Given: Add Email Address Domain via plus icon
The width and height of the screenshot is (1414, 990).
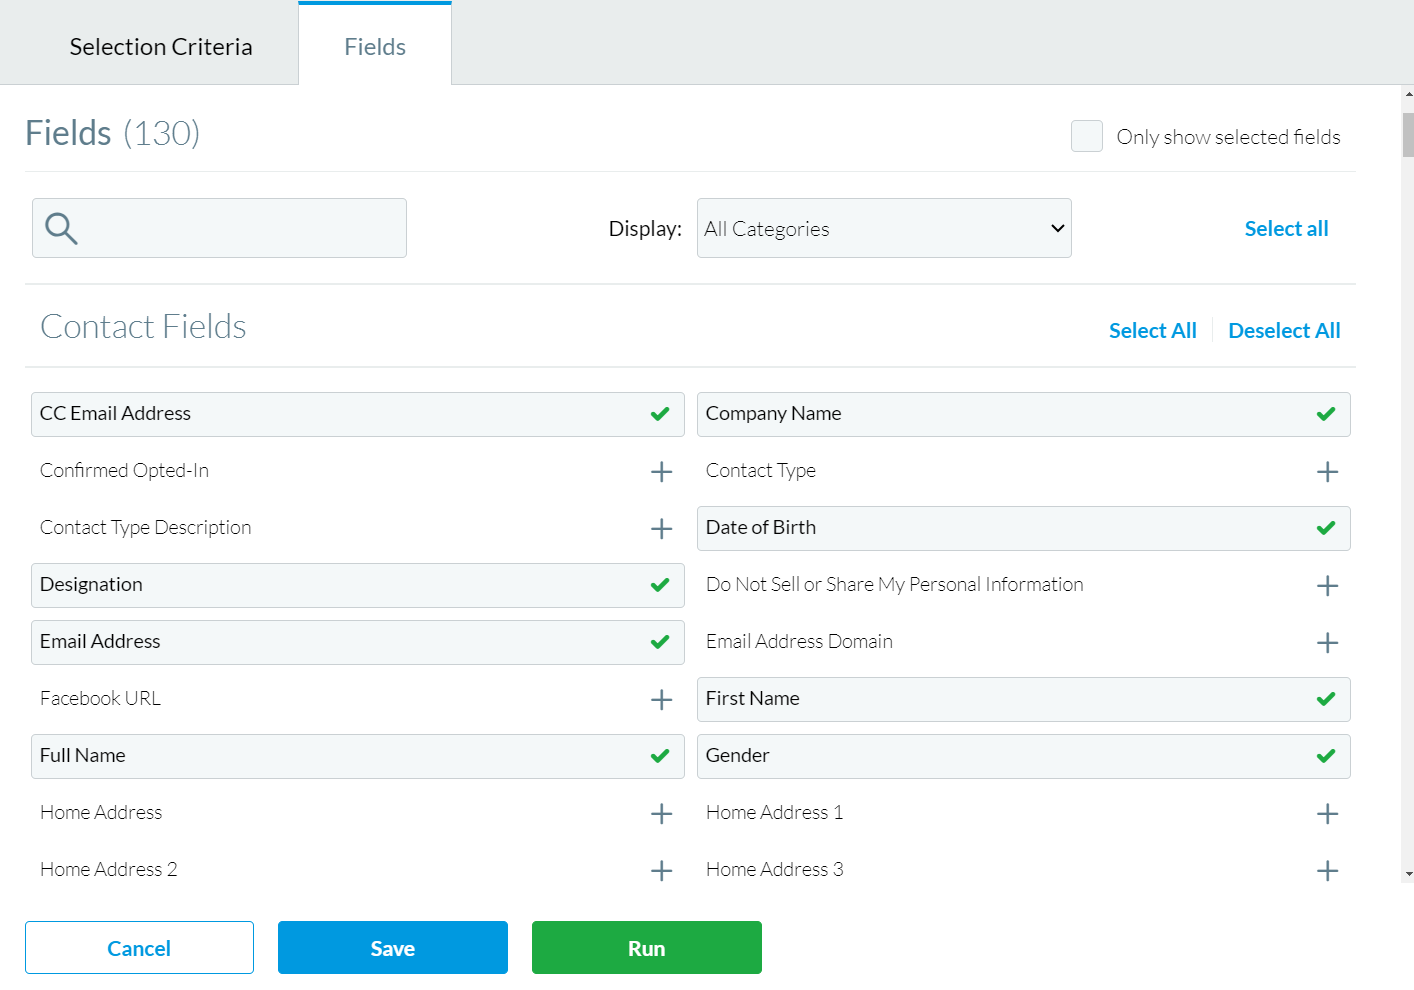Looking at the screenshot, I should [x=1327, y=642].
